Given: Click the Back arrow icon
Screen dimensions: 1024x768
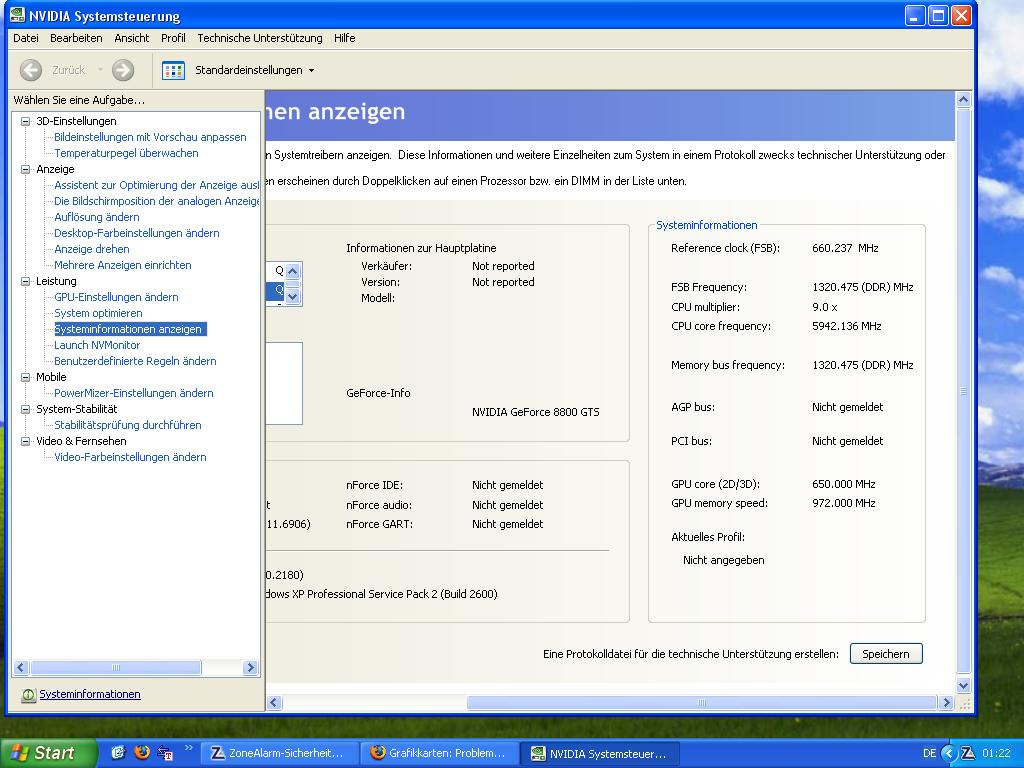Looking at the screenshot, I should [x=31, y=70].
